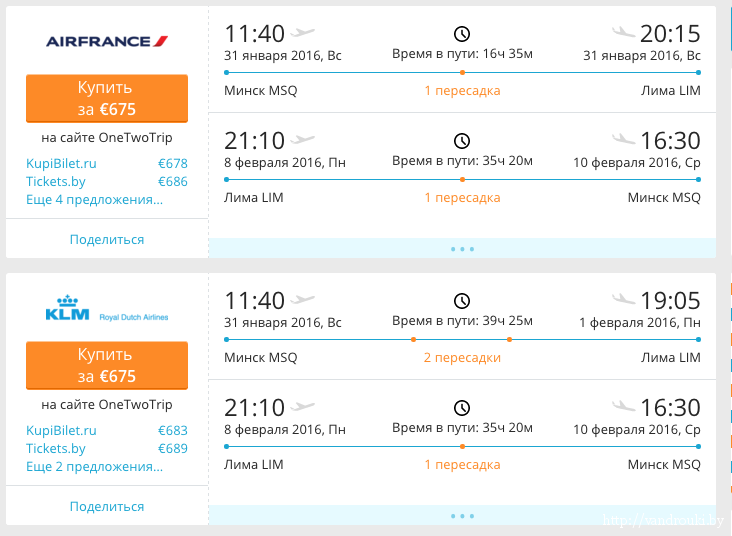Click arrival plane icon next to 19:05
The width and height of the screenshot is (732, 536).
pos(623,300)
